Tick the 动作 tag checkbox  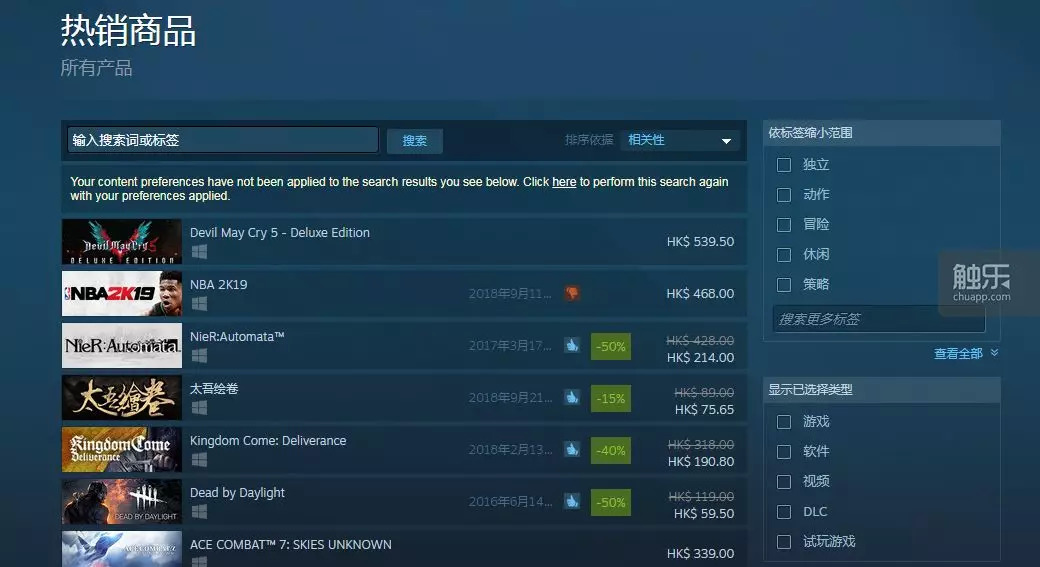784,194
